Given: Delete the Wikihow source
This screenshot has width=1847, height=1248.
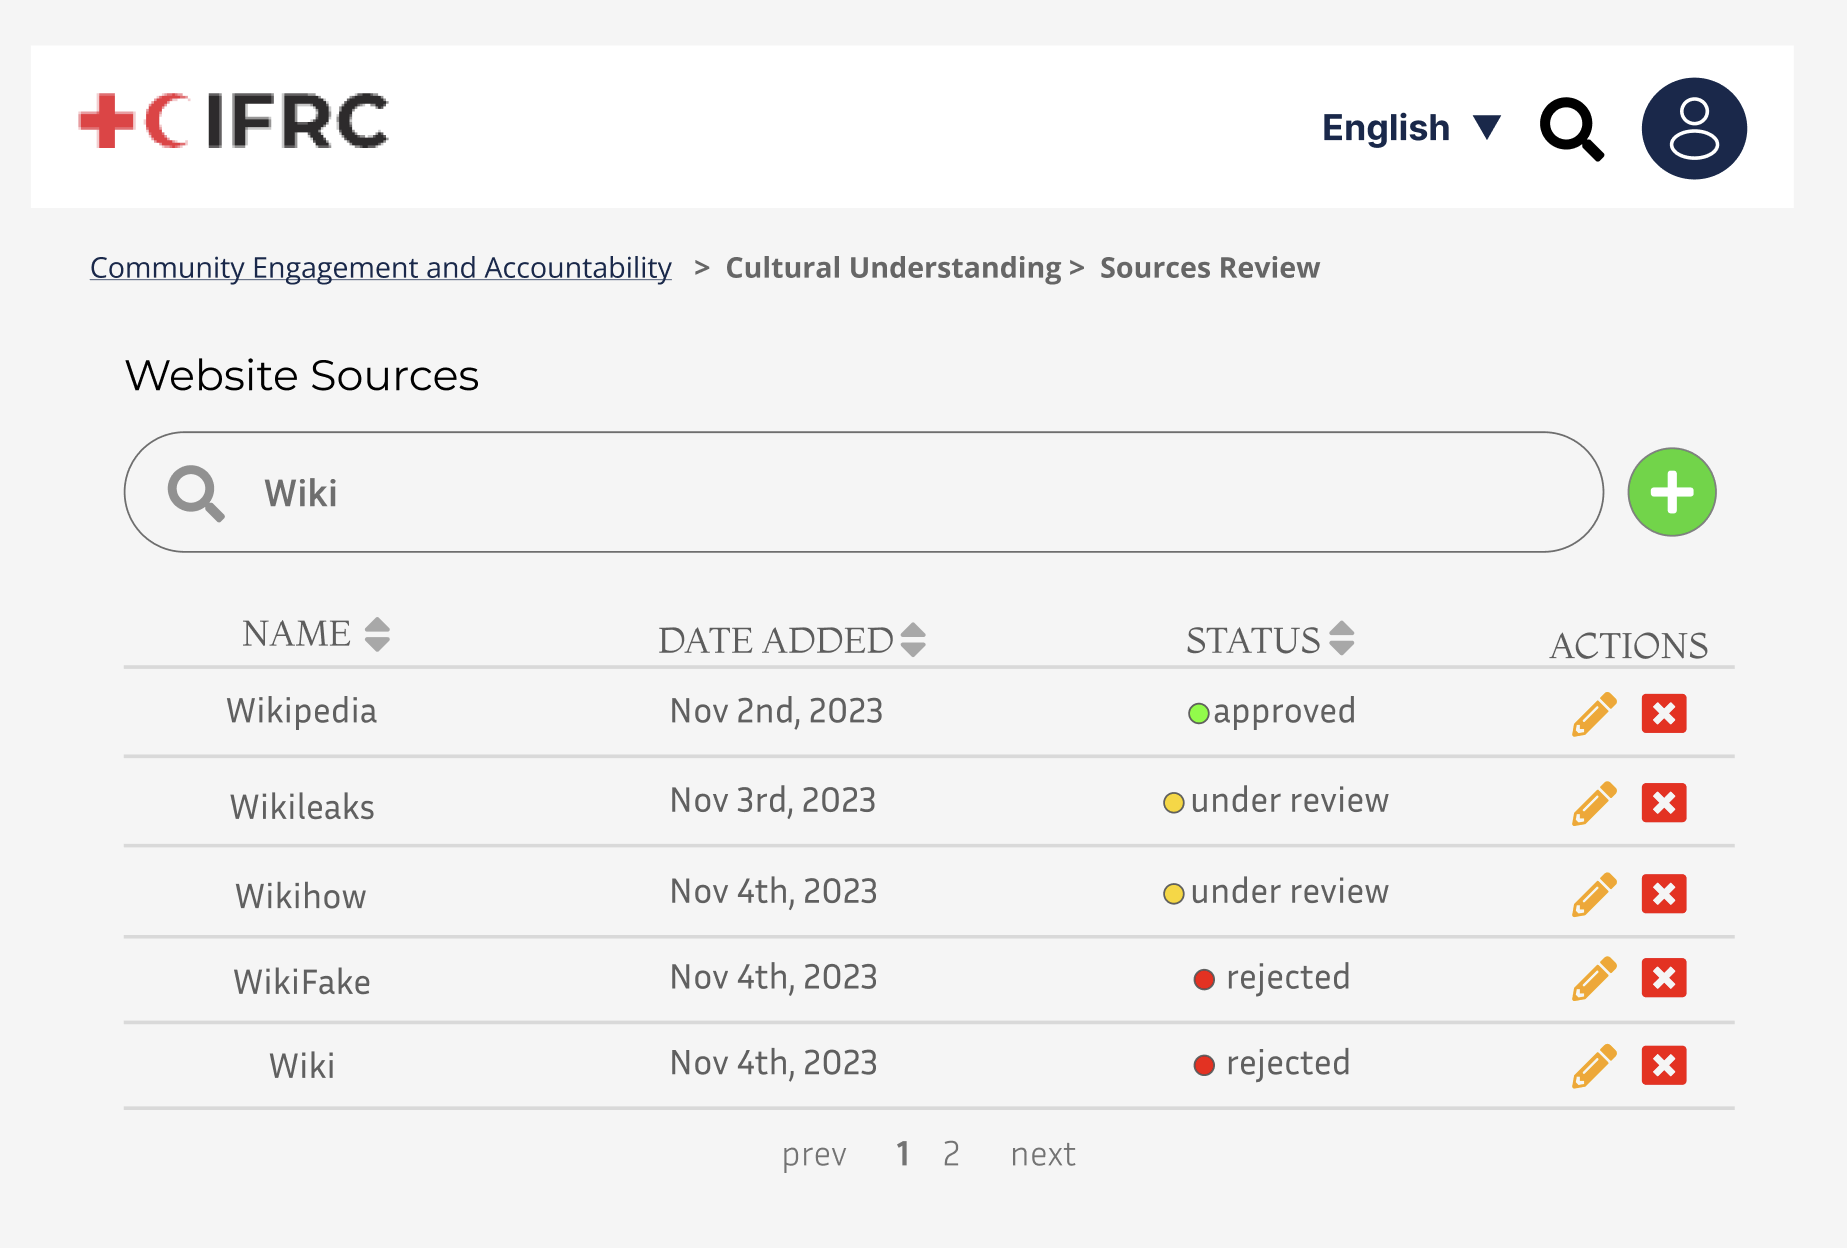Looking at the screenshot, I should [1664, 894].
